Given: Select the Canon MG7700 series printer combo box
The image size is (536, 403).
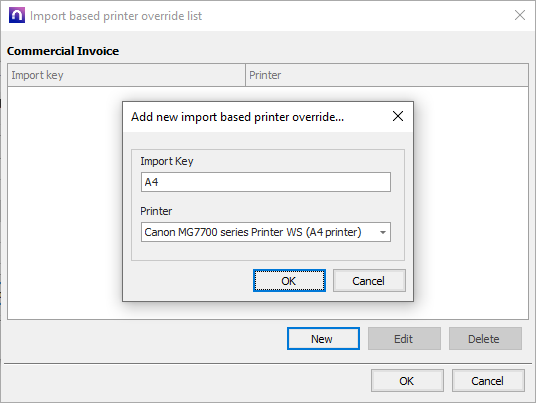Looking at the screenshot, I should [x=266, y=232].
